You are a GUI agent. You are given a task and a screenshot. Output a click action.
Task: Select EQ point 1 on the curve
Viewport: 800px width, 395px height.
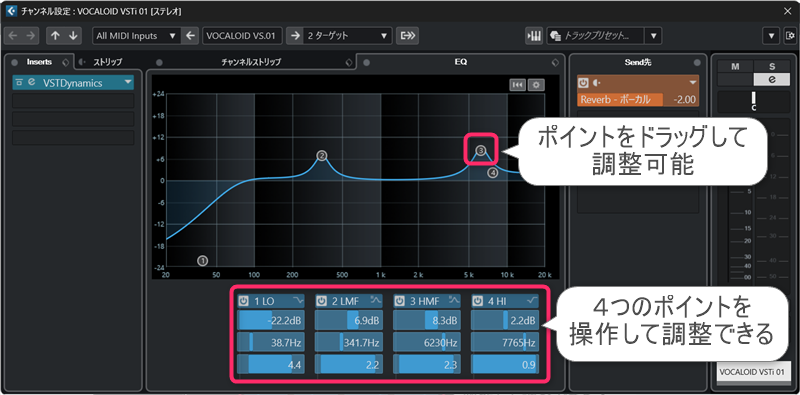tap(203, 261)
